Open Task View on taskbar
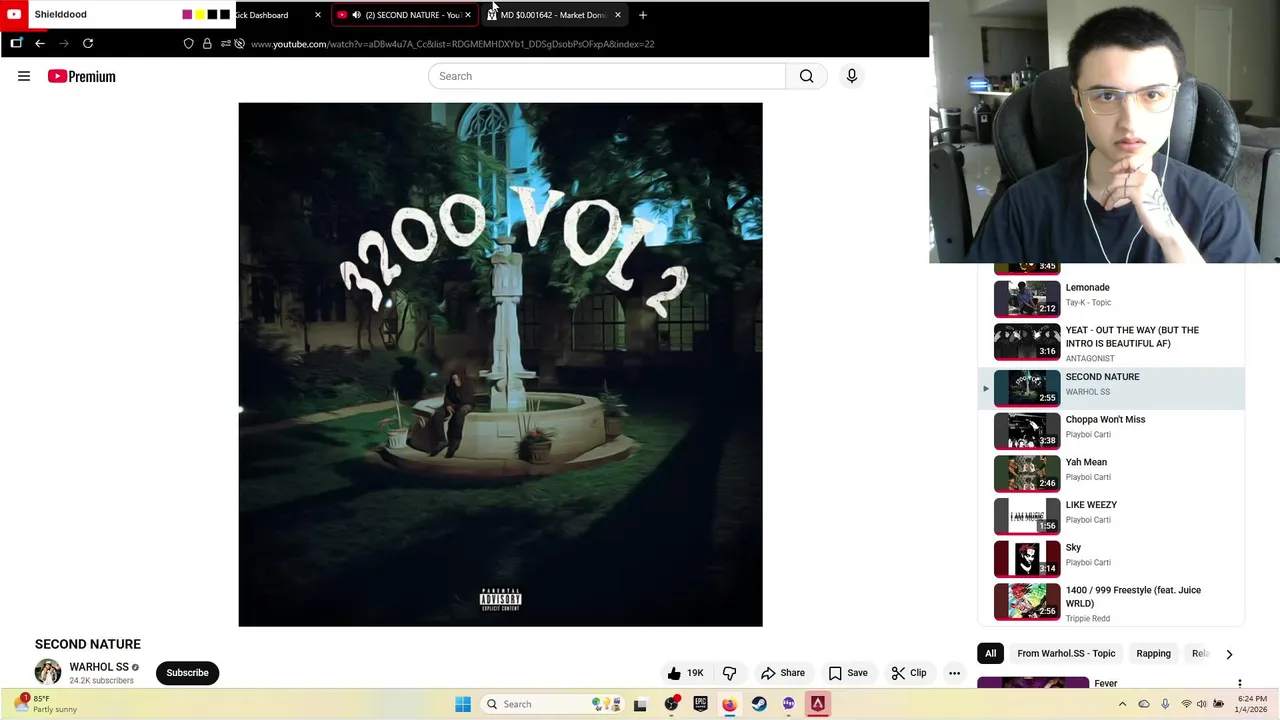This screenshot has height=720, width=1280. point(640,704)
